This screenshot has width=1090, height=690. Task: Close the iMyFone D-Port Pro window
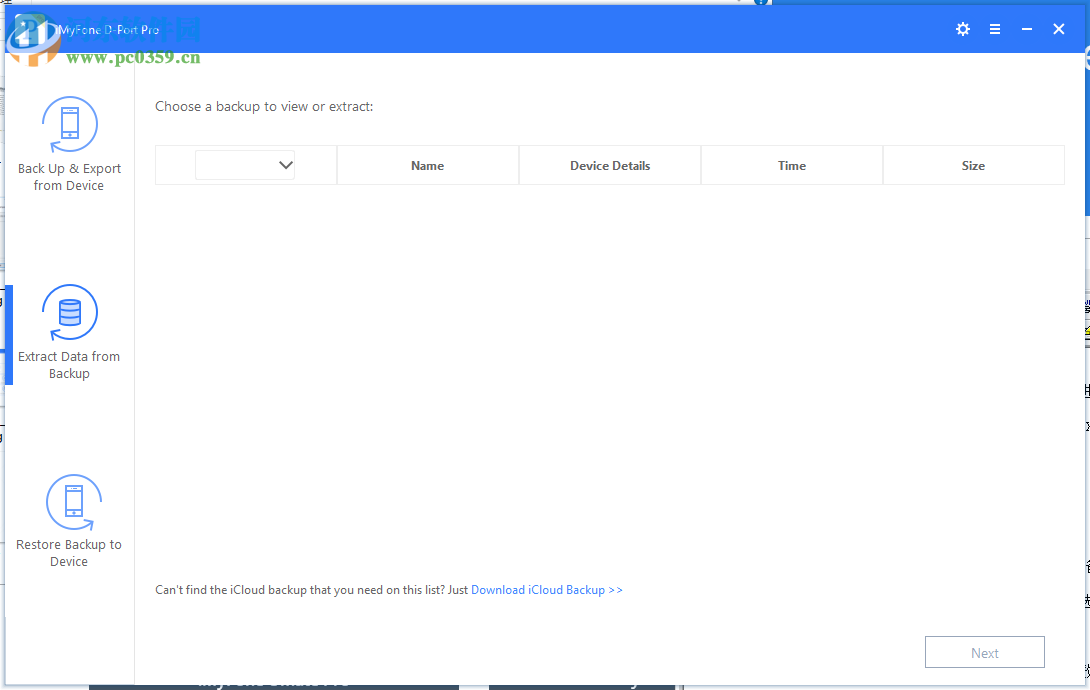pyautogui.click(x=1059, y=29)
